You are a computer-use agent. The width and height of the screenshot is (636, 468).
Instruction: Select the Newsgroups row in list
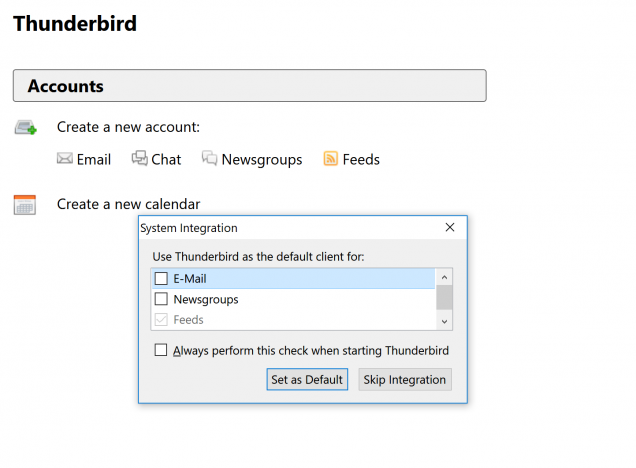[x=293, y=299]
